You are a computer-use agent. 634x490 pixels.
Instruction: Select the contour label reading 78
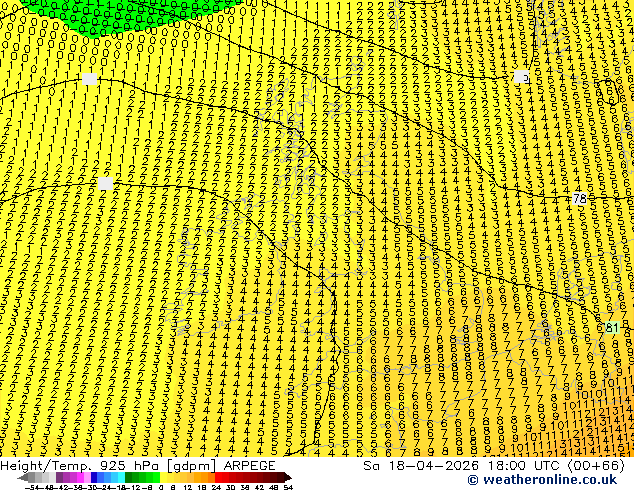pos(579,199)
